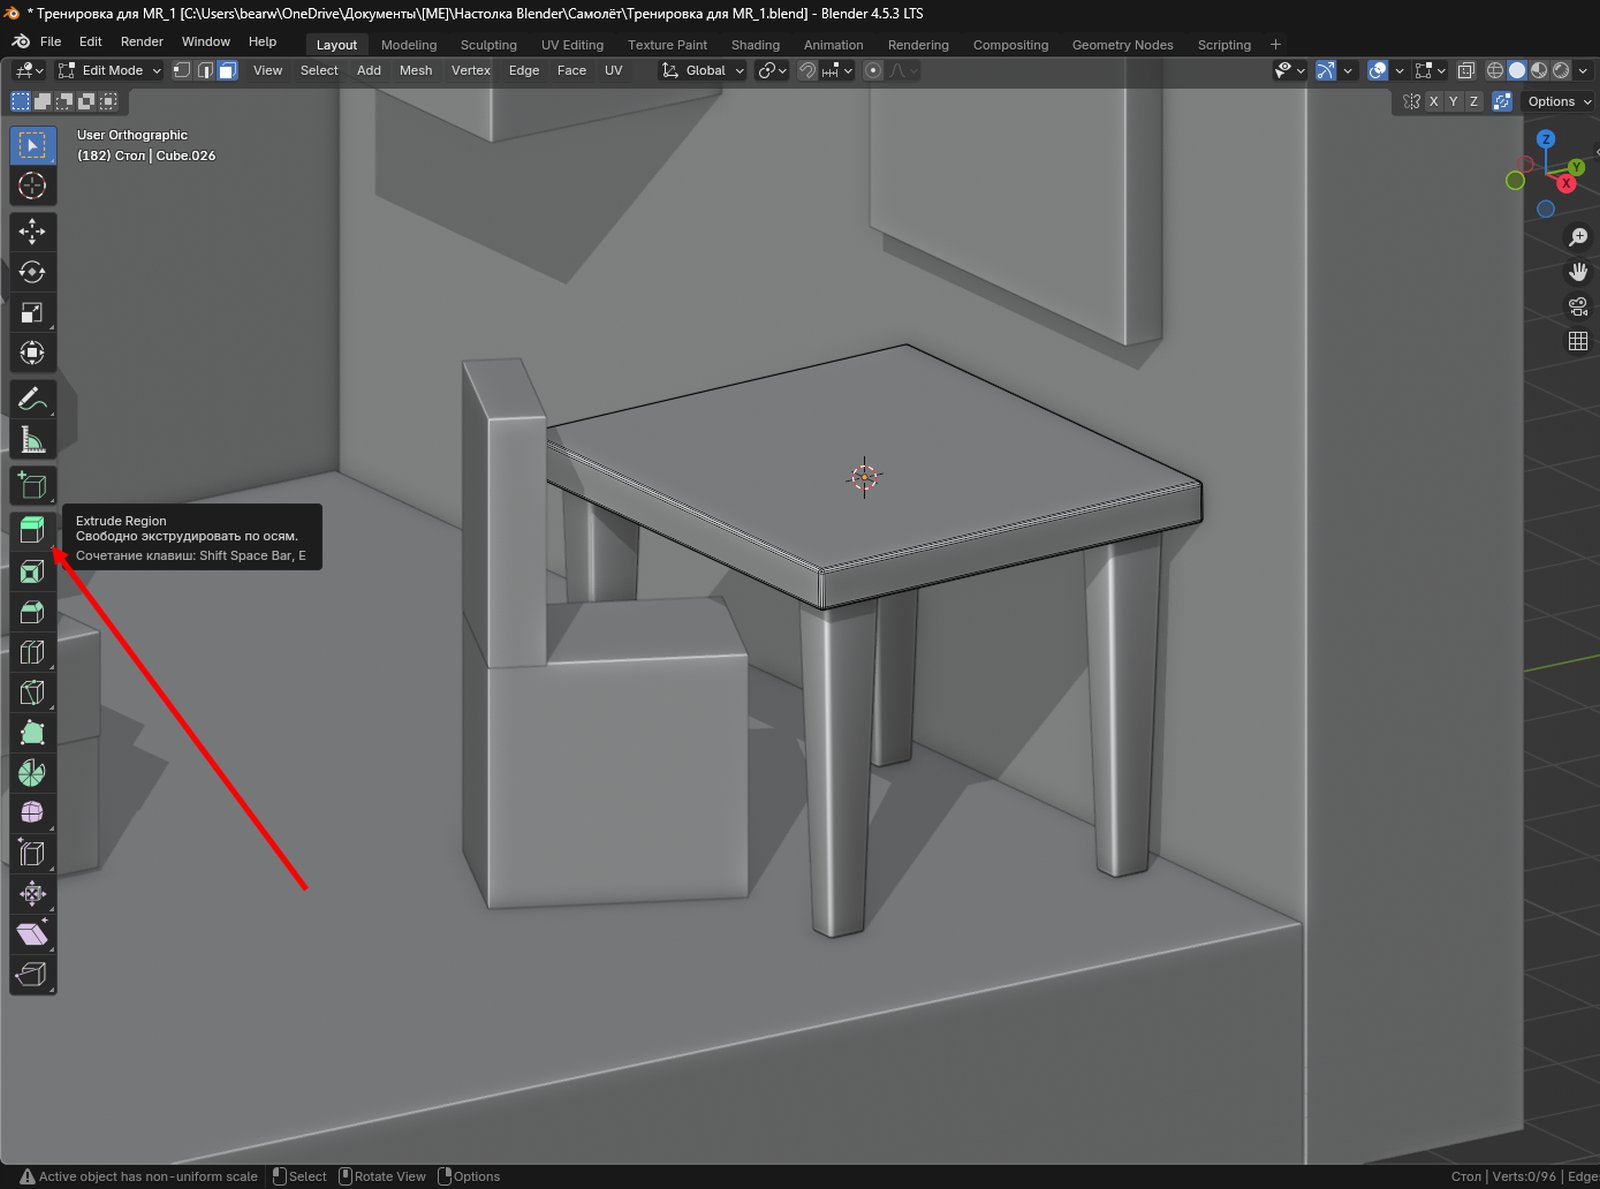Select the Inset Faces tool

[x=32, y=571]
